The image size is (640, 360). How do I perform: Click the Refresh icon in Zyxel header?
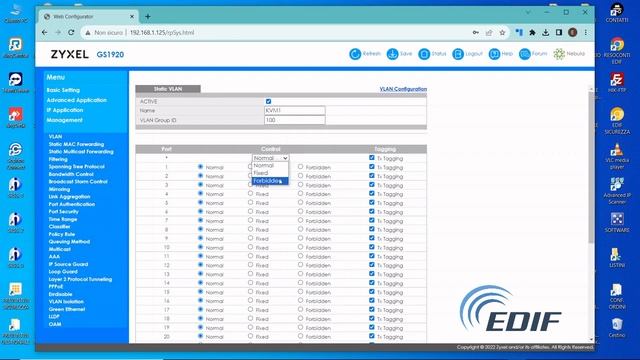[x=355, y=54]
